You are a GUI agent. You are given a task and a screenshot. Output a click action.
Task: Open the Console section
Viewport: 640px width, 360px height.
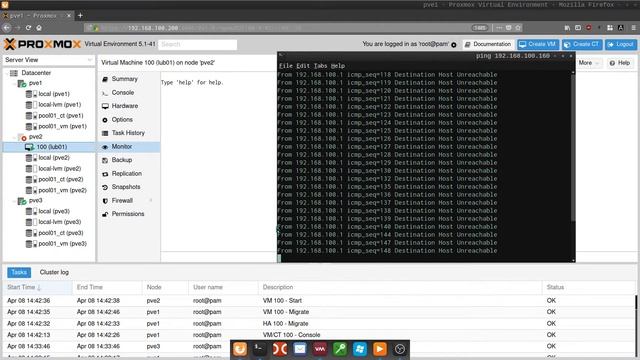pos(122,93)
